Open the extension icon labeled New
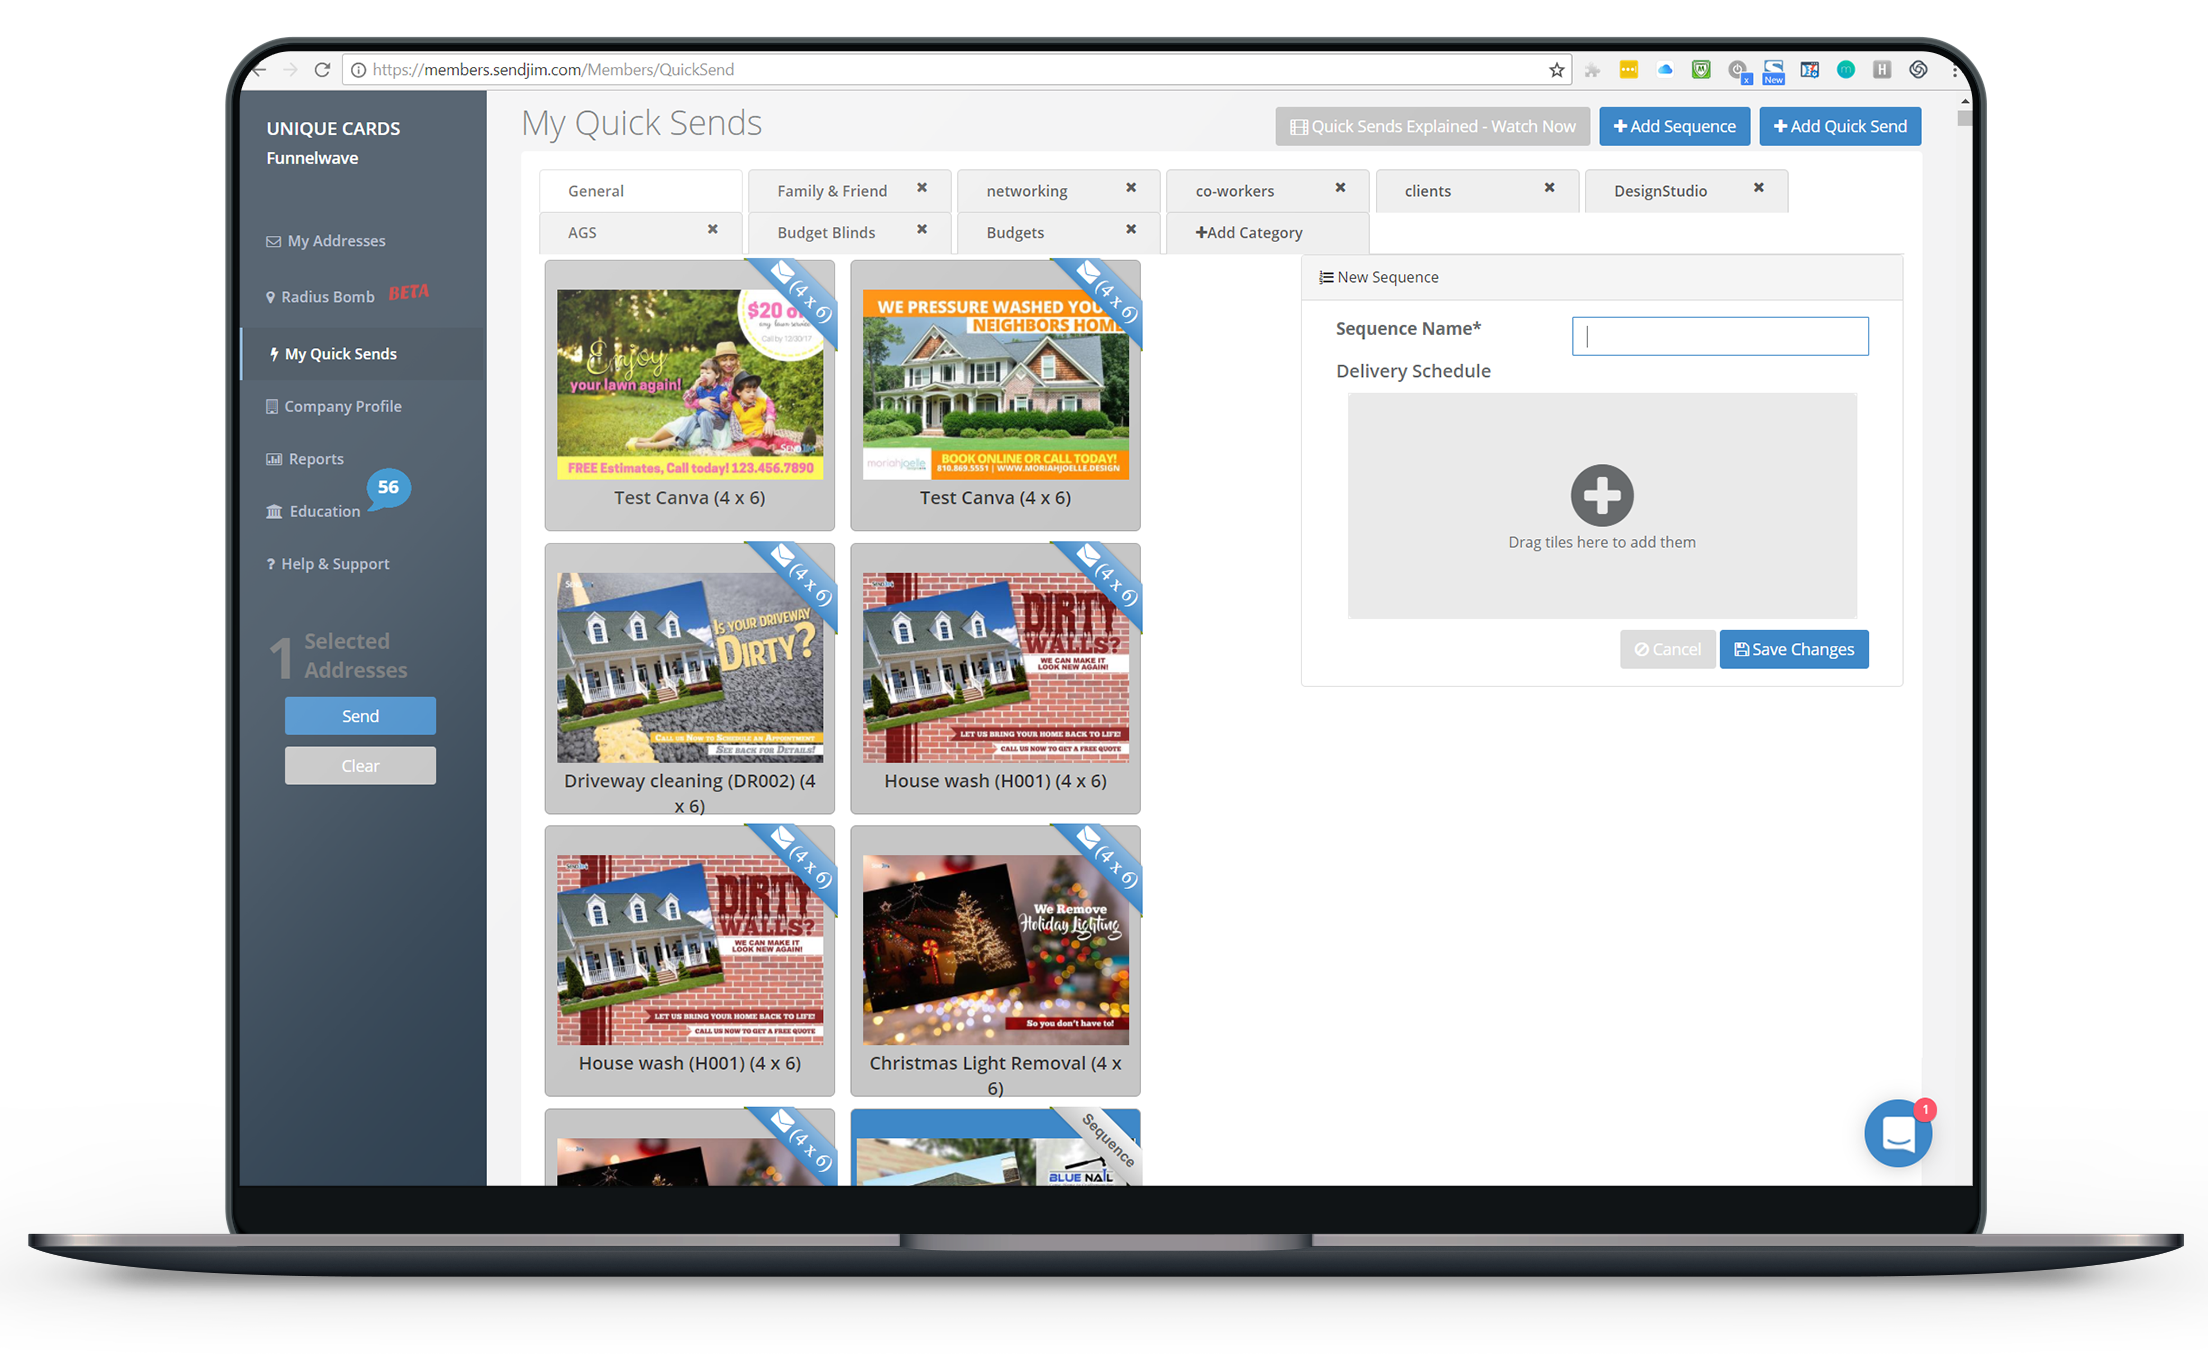Image resolution: width=2208 pixels, height=1354 pixels. click(1773, 71)
